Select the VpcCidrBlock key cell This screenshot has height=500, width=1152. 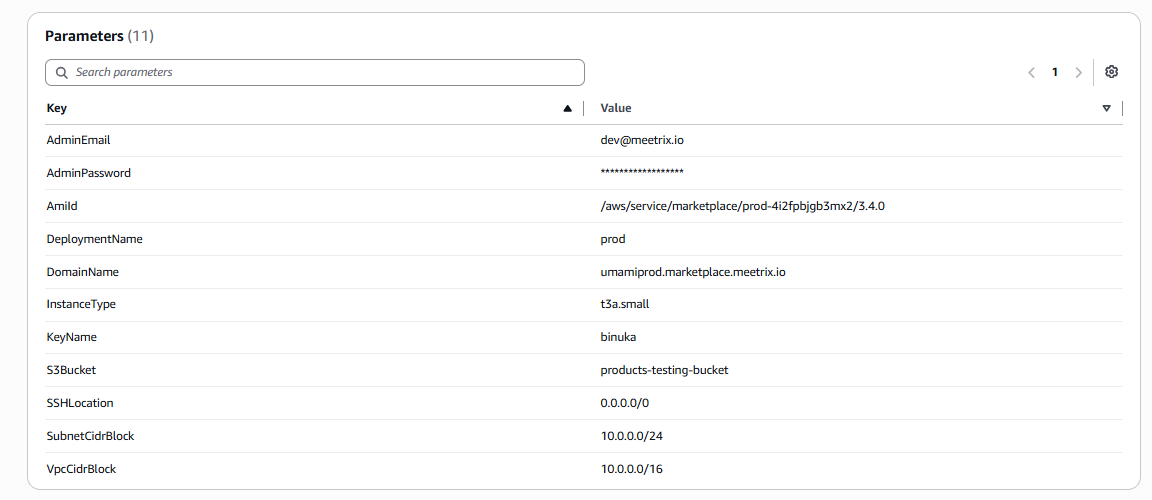[x=82, y=468]
